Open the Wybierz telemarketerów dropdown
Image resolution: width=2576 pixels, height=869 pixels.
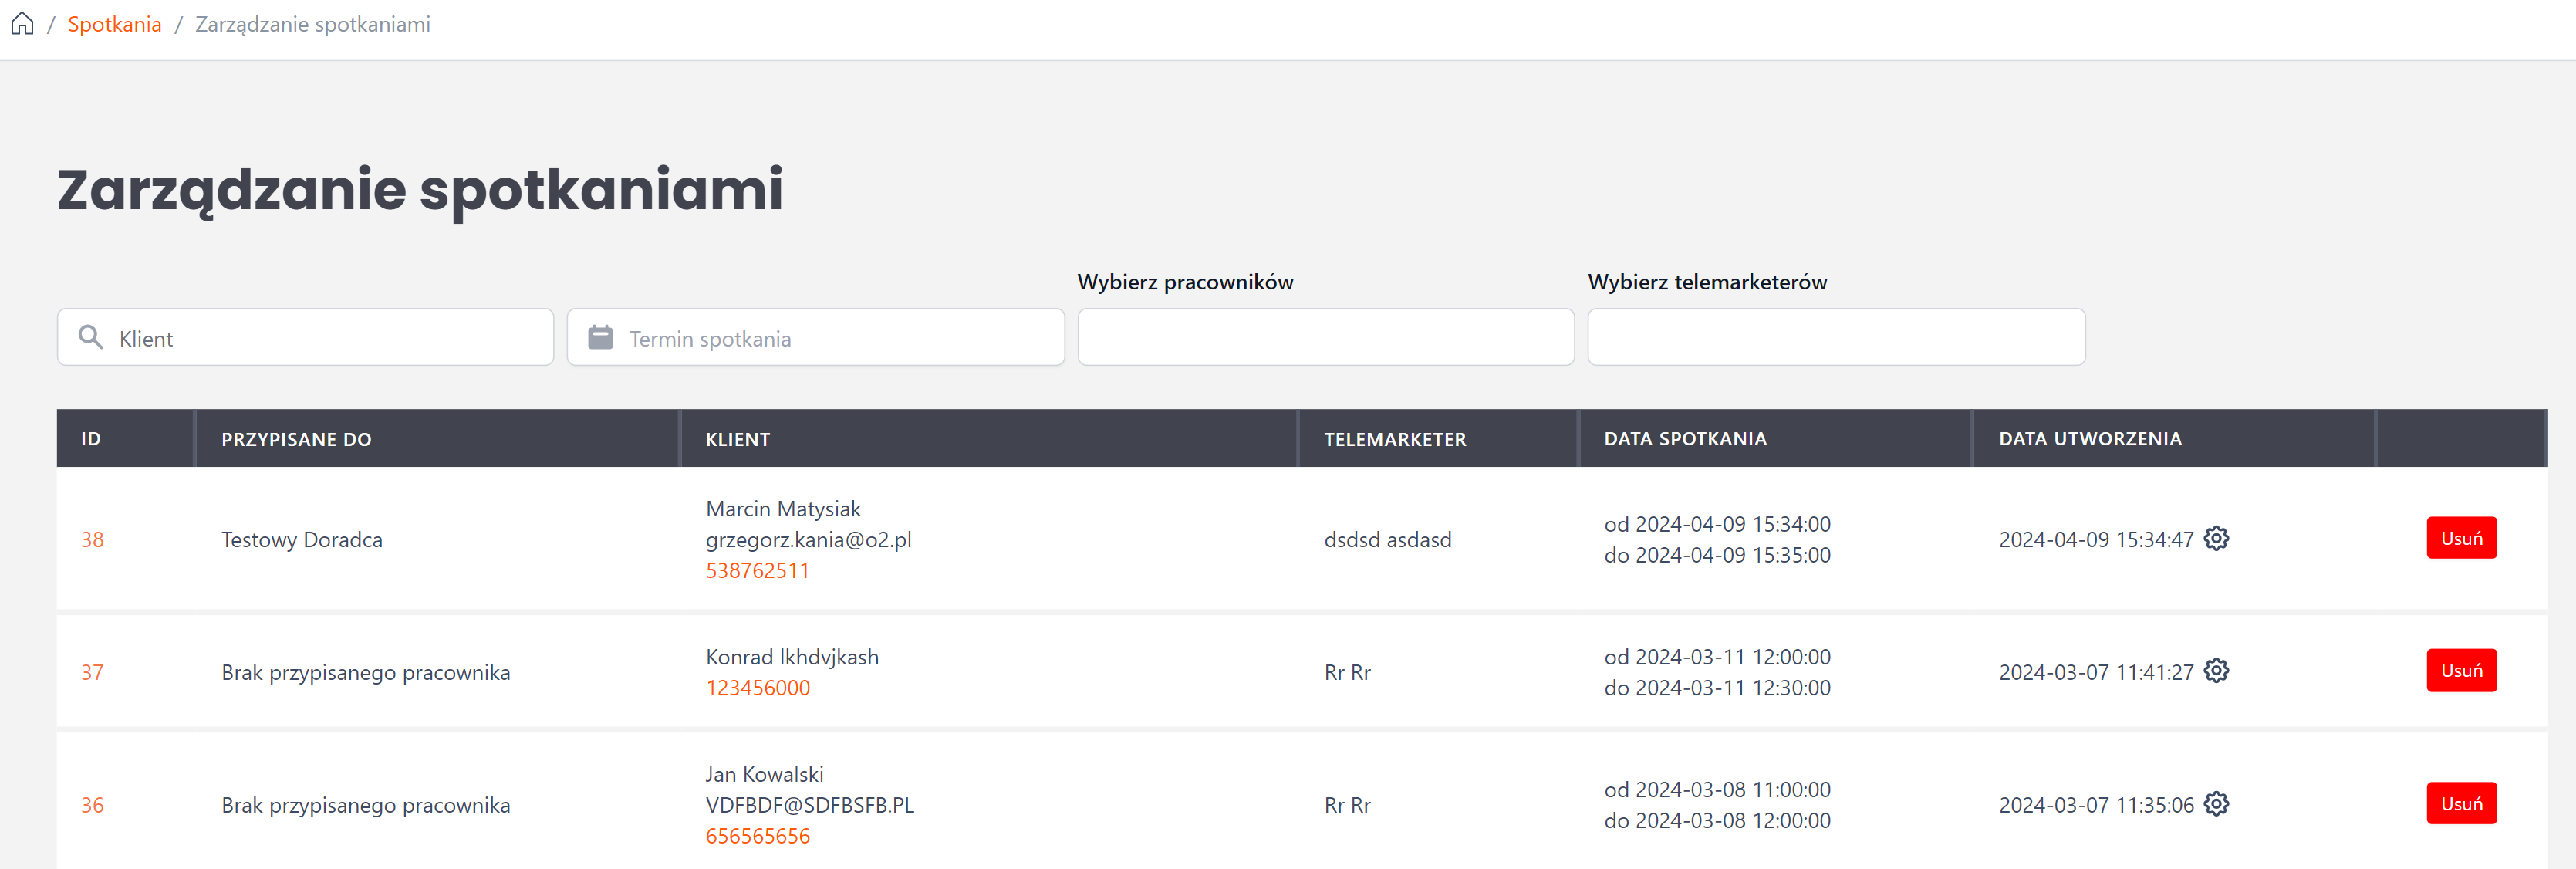pyautogui.click(x=1835, y=337)
